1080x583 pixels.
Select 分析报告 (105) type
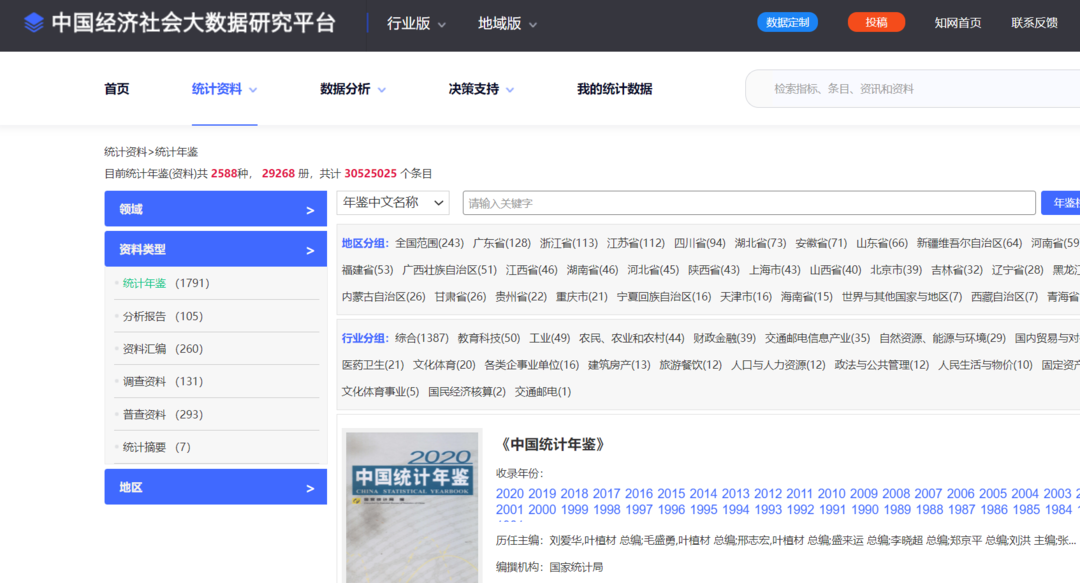coord(163,316)
